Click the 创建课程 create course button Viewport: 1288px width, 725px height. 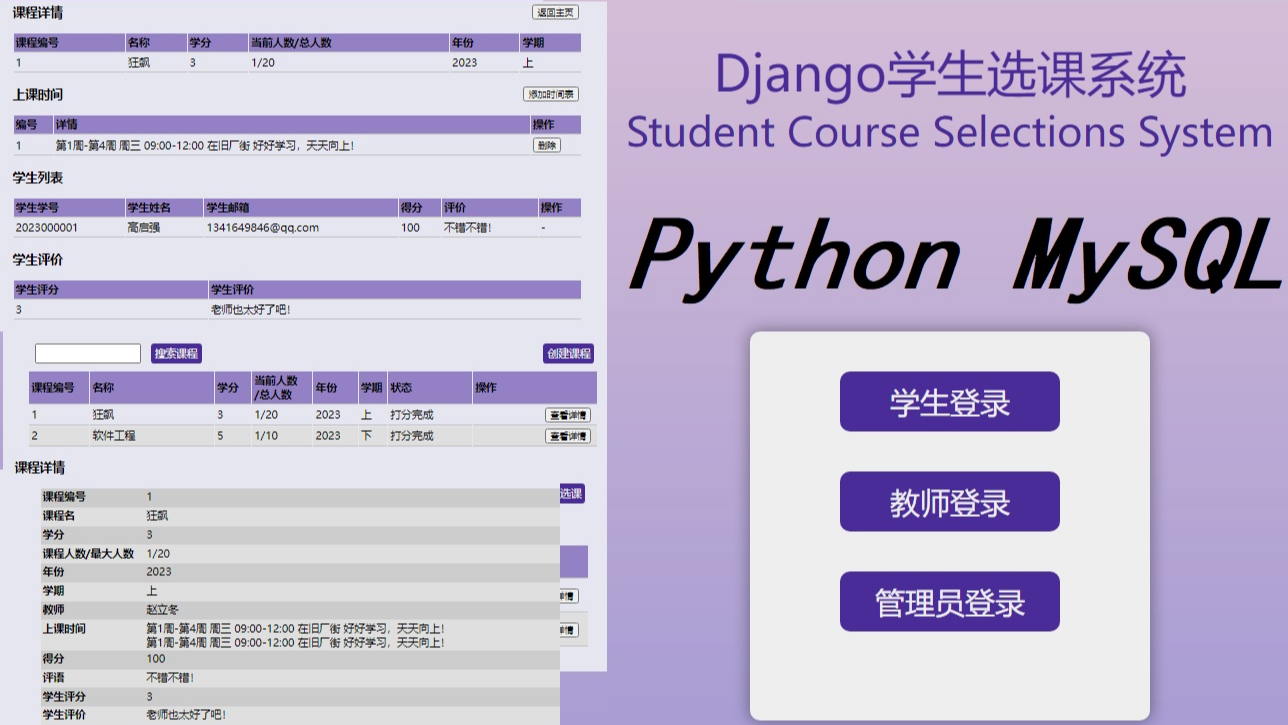click(x=568, y=353)
